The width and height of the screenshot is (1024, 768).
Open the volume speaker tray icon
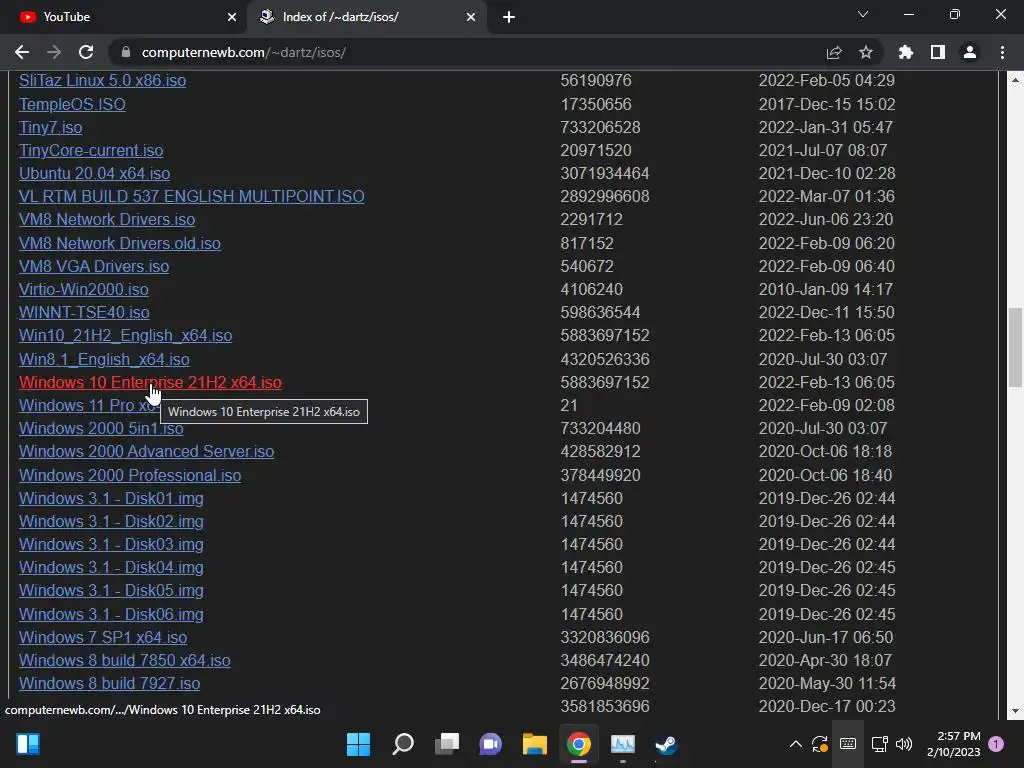tap(904, 744)
